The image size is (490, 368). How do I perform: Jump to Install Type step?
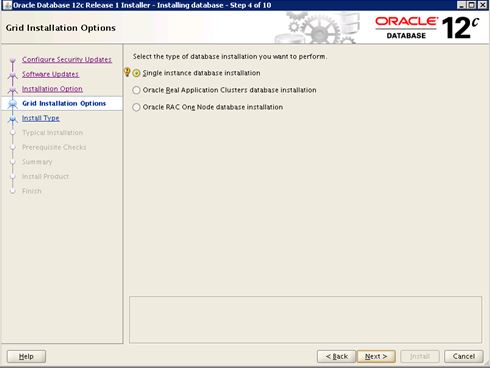[41, 118]
